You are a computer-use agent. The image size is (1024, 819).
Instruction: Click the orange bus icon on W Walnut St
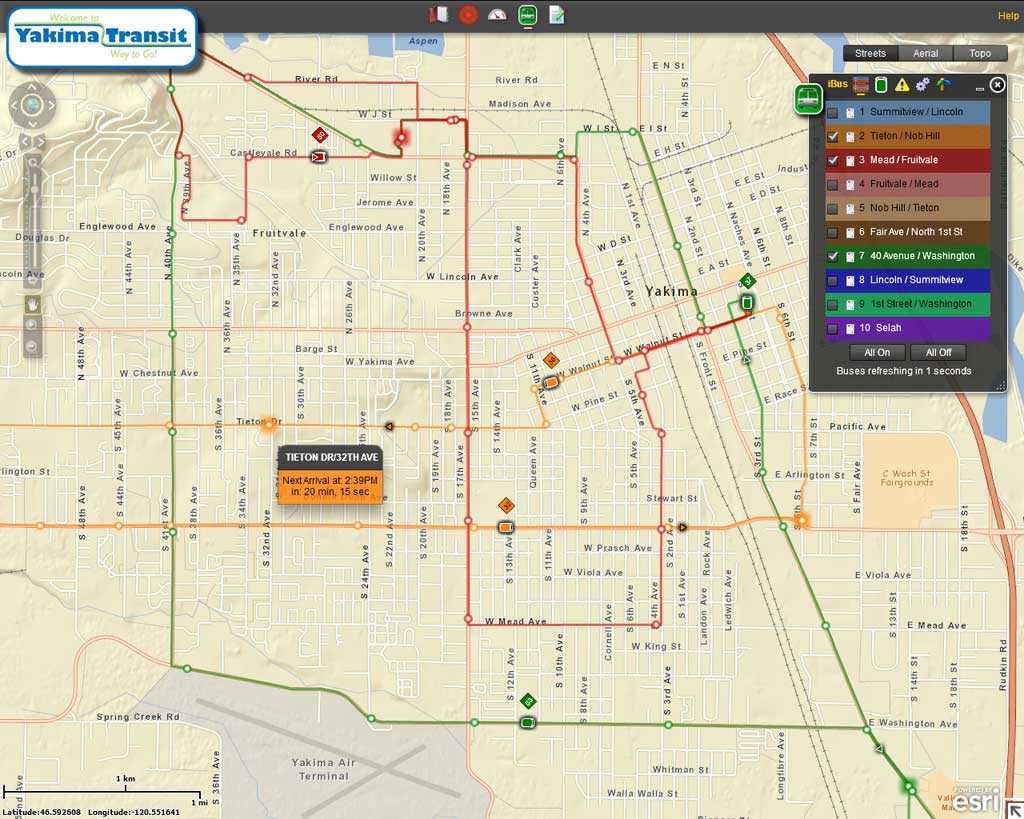pos(551,381)
